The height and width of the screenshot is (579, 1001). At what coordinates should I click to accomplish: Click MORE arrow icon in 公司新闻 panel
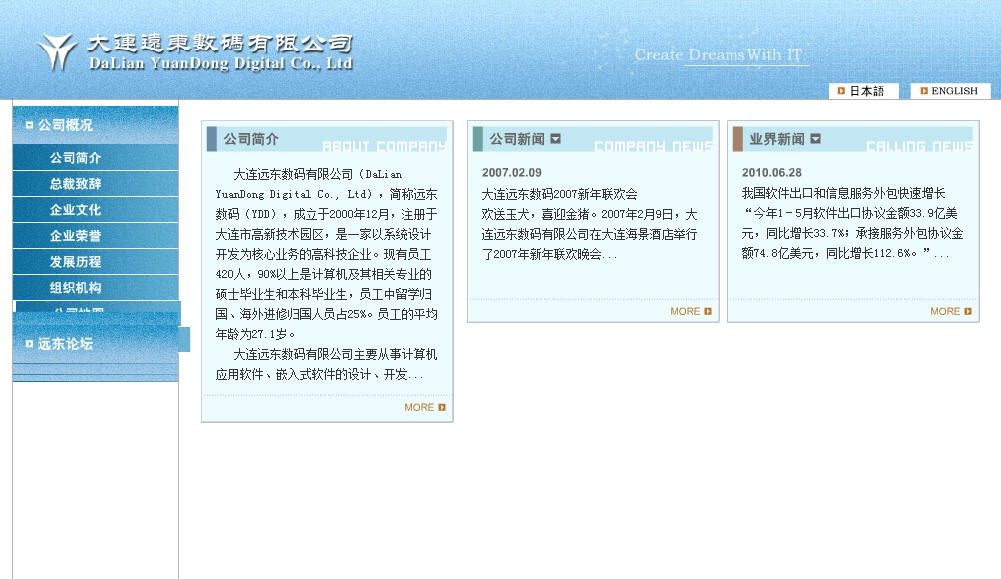pos(708,311)
